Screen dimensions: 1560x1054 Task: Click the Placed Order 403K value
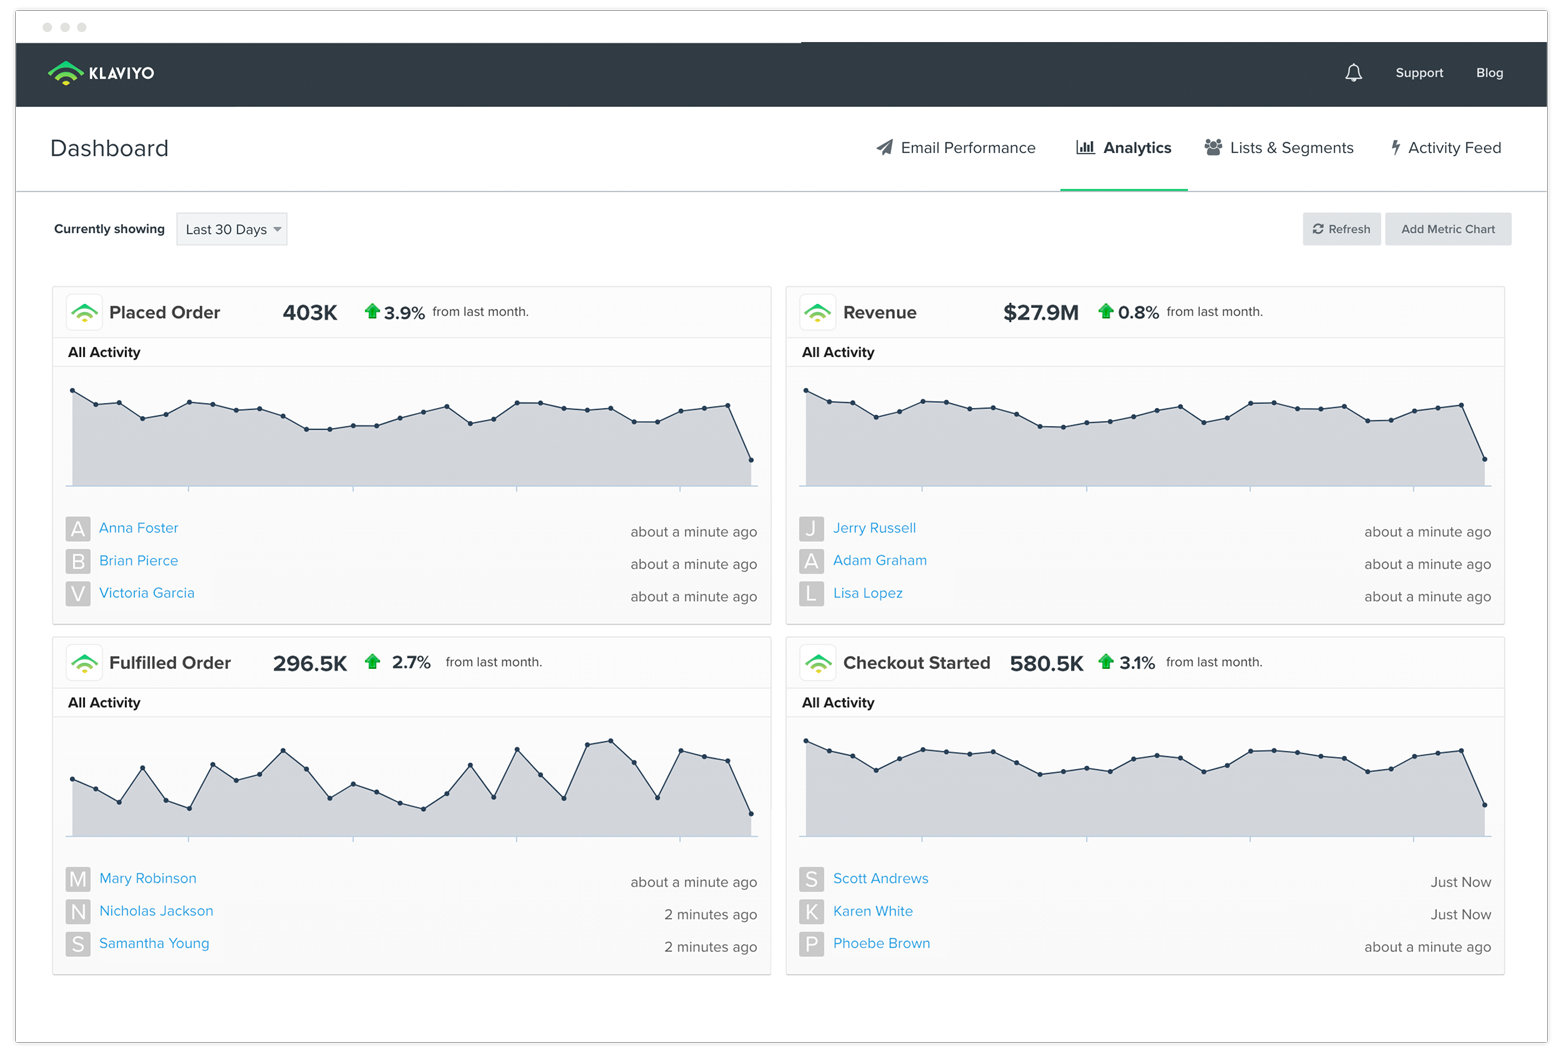pos(310,313)
